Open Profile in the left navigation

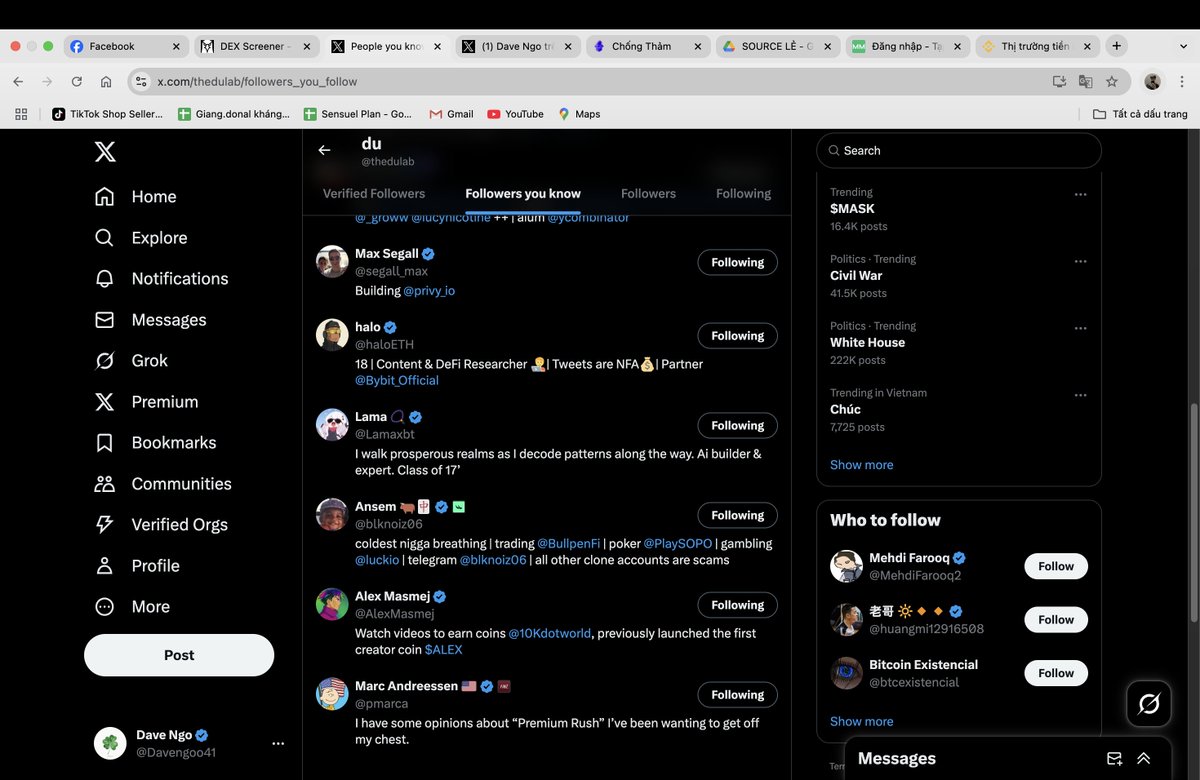coord(137,566)
